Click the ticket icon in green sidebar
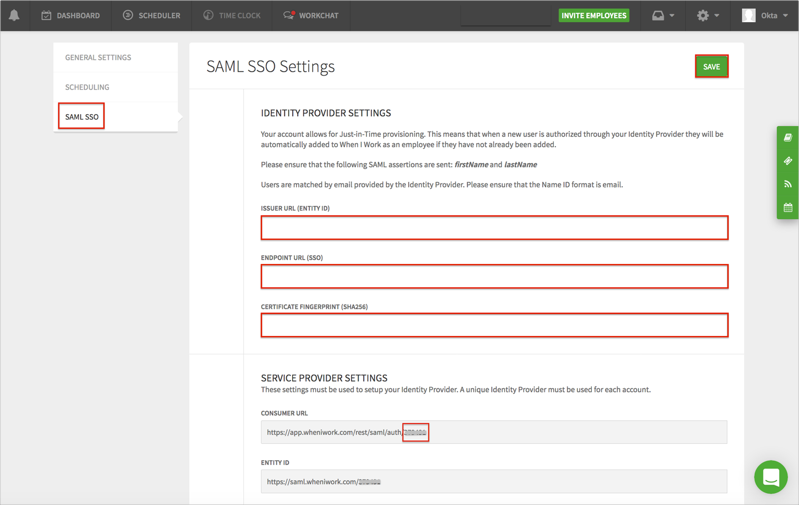The height and width of the screenshot is (505, 799). point(788,161)
